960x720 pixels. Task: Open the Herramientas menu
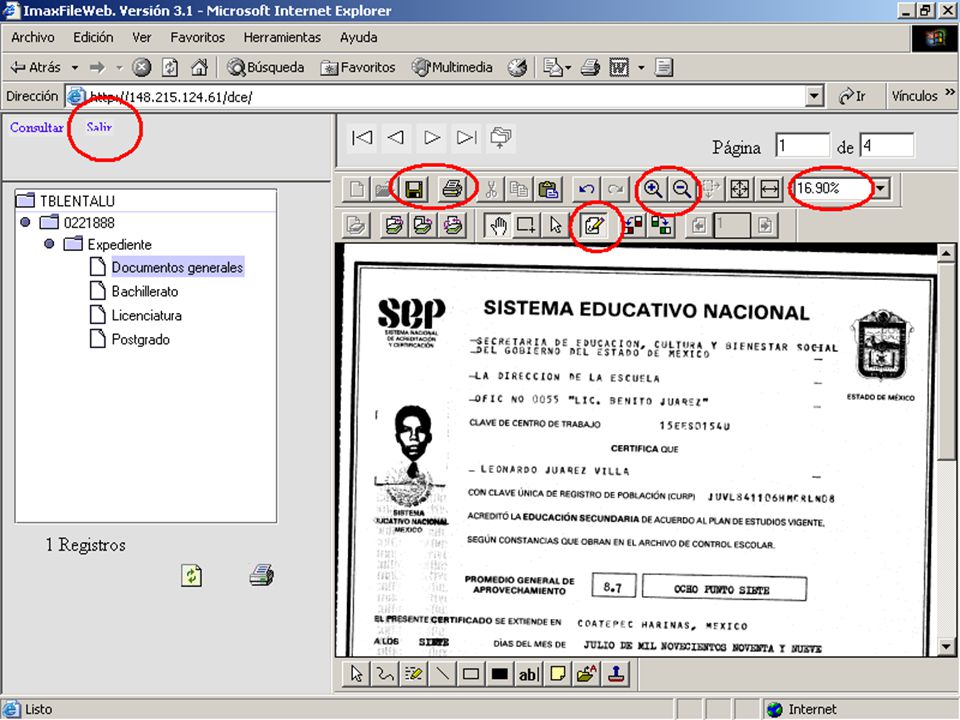tap(282, 37)
